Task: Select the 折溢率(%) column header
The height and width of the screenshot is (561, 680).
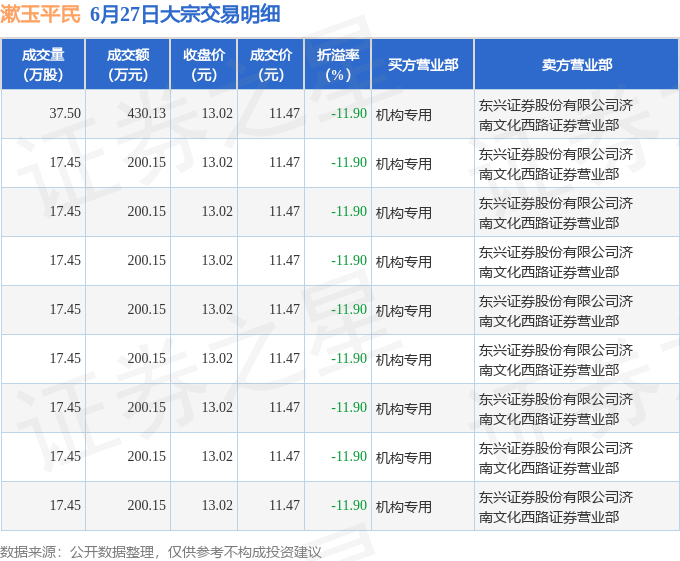Action: click(338, 65)
